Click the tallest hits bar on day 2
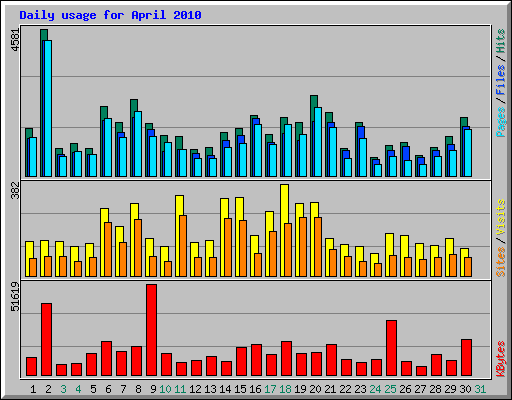Image resolution: width=512 pixels, height=400 pixels. [x=43, y=103]
